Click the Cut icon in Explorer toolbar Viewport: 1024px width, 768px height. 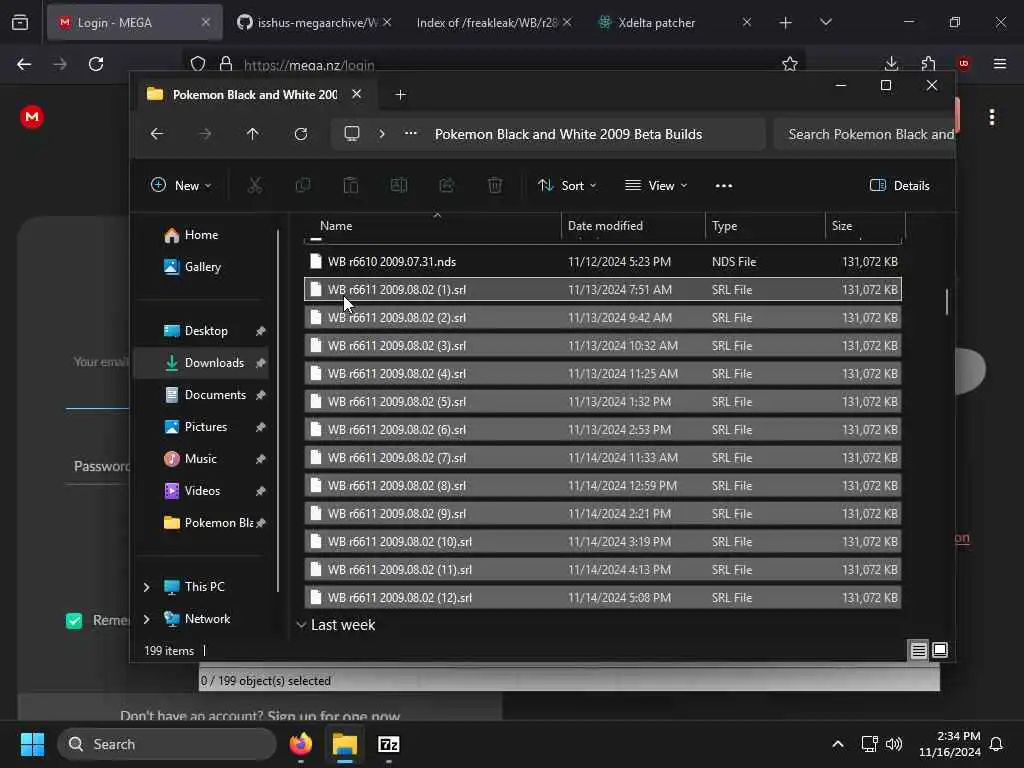coord(255,185)
